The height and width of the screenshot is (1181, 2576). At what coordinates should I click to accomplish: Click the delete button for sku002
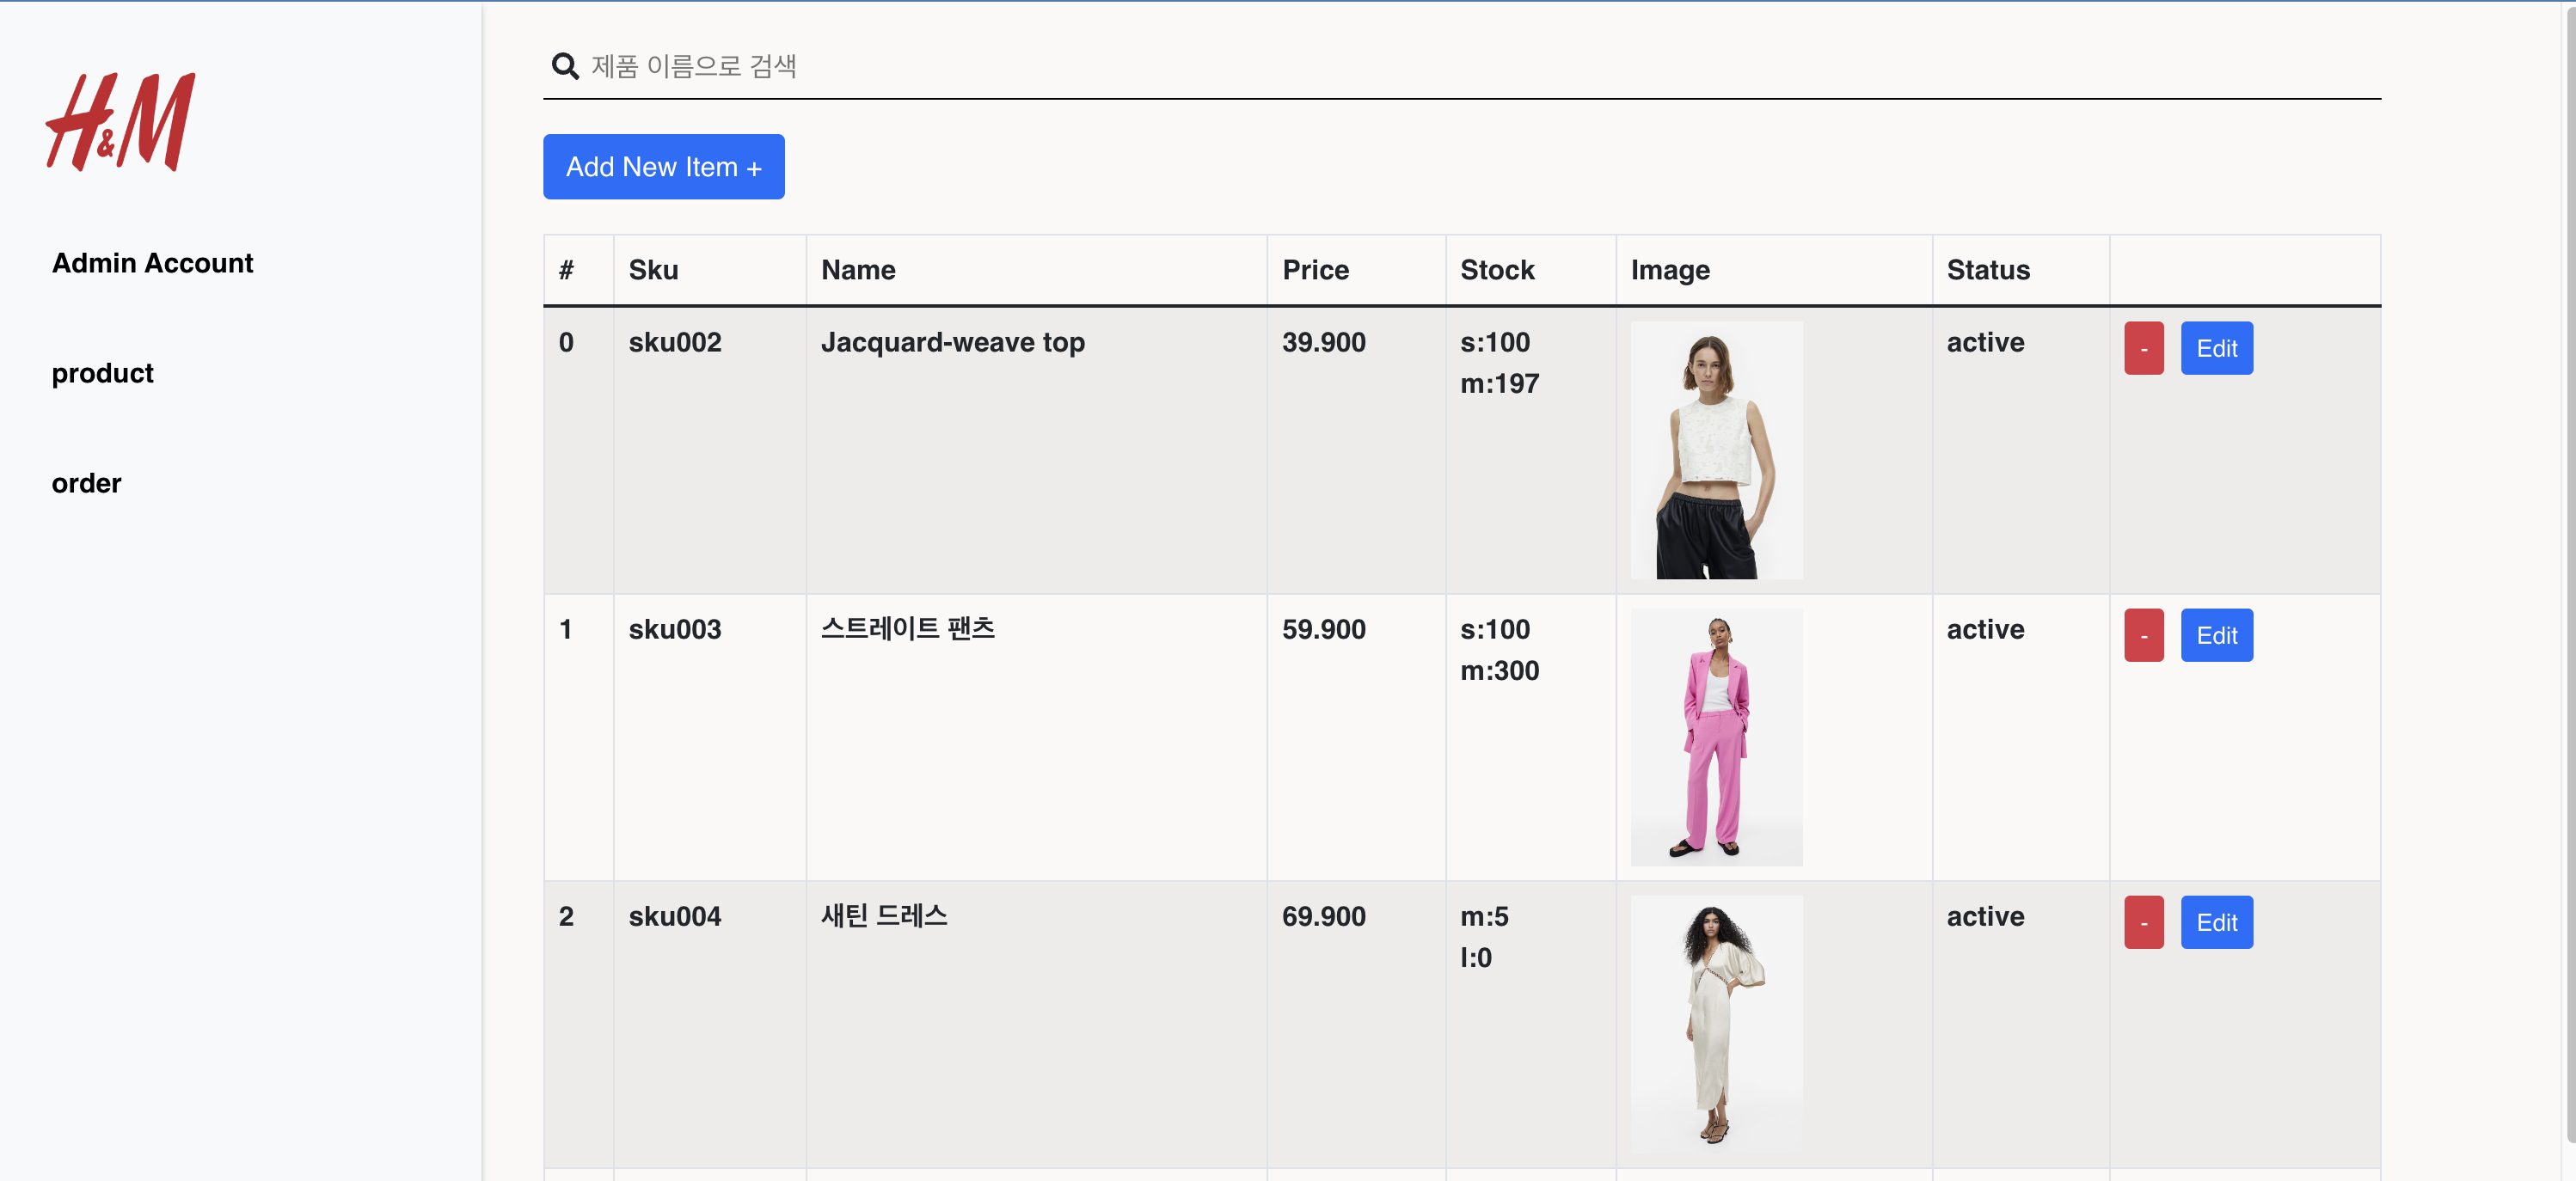coord(2143,348)
